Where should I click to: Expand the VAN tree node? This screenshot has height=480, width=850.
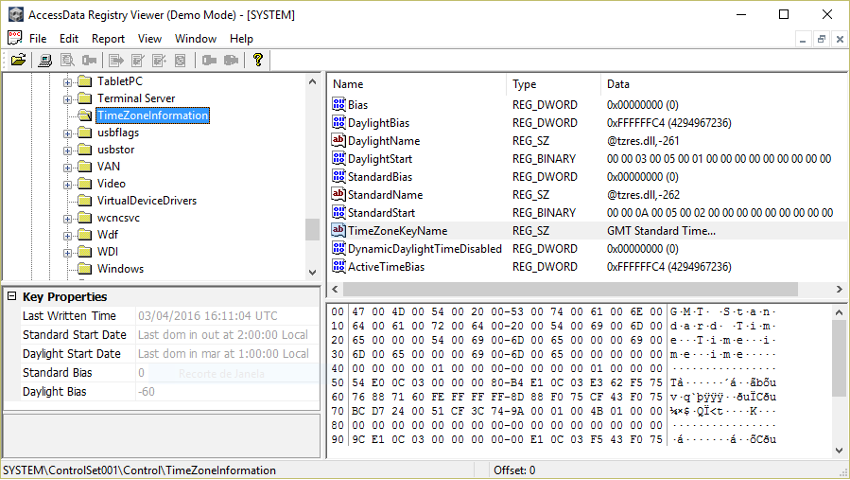[x=67, y=168]
